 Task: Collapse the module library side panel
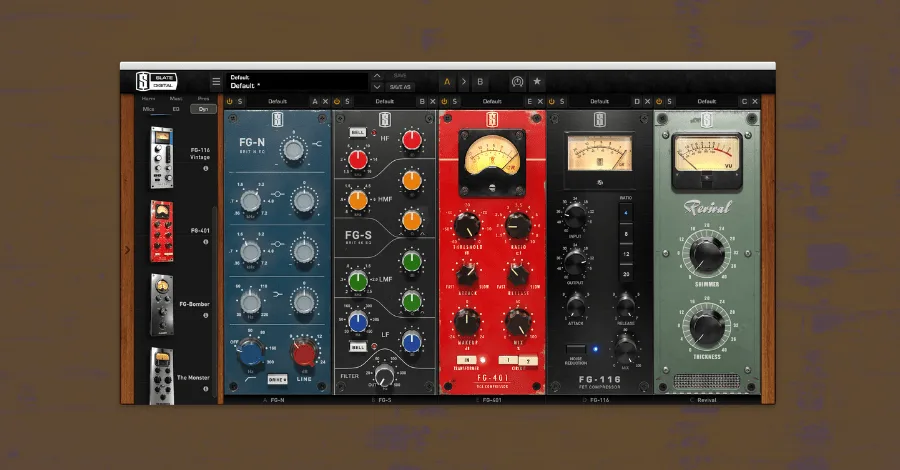click(x=127, y=250)
